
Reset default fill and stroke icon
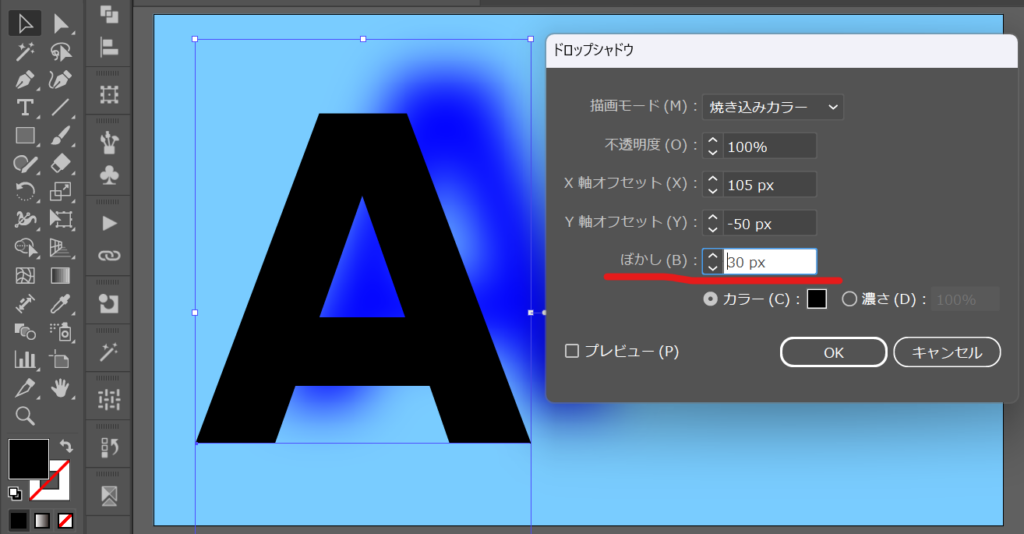[x=14, y=493]
